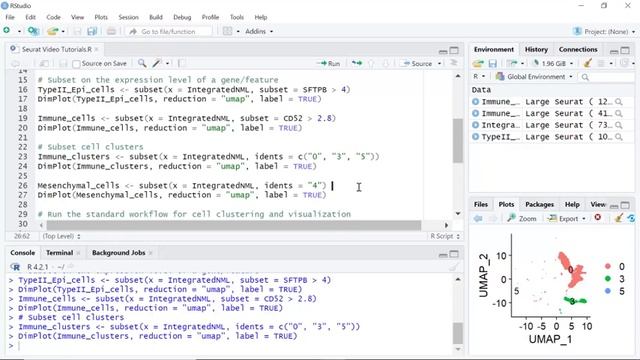Open the Export plot dropdown
Screen dimensions: 640x360
click(567, 218)
